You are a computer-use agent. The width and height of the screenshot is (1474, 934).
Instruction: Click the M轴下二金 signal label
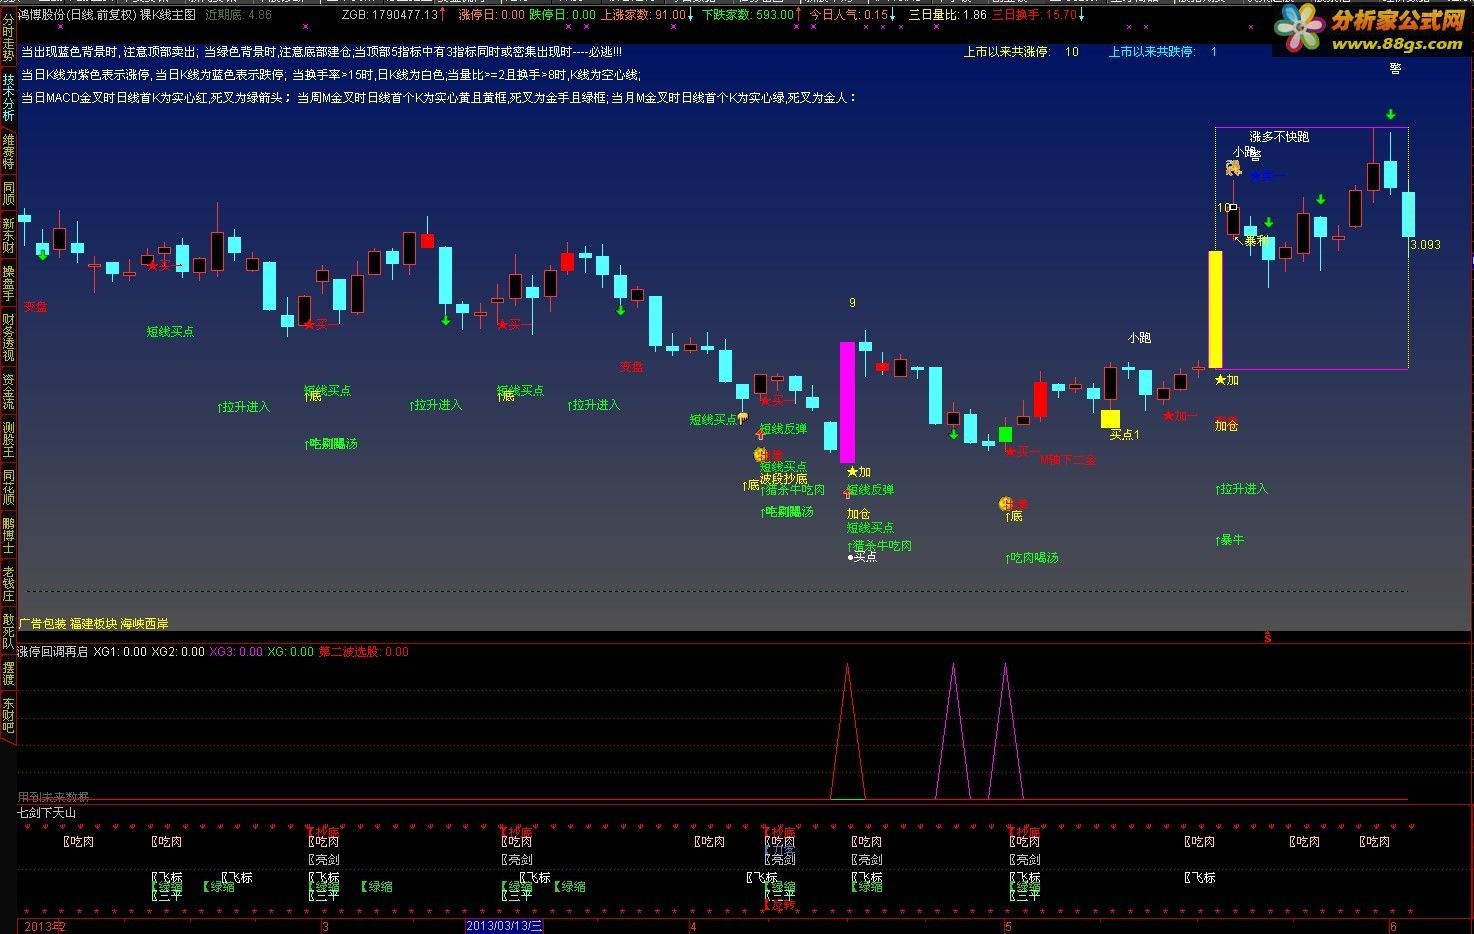[1068, 461]
